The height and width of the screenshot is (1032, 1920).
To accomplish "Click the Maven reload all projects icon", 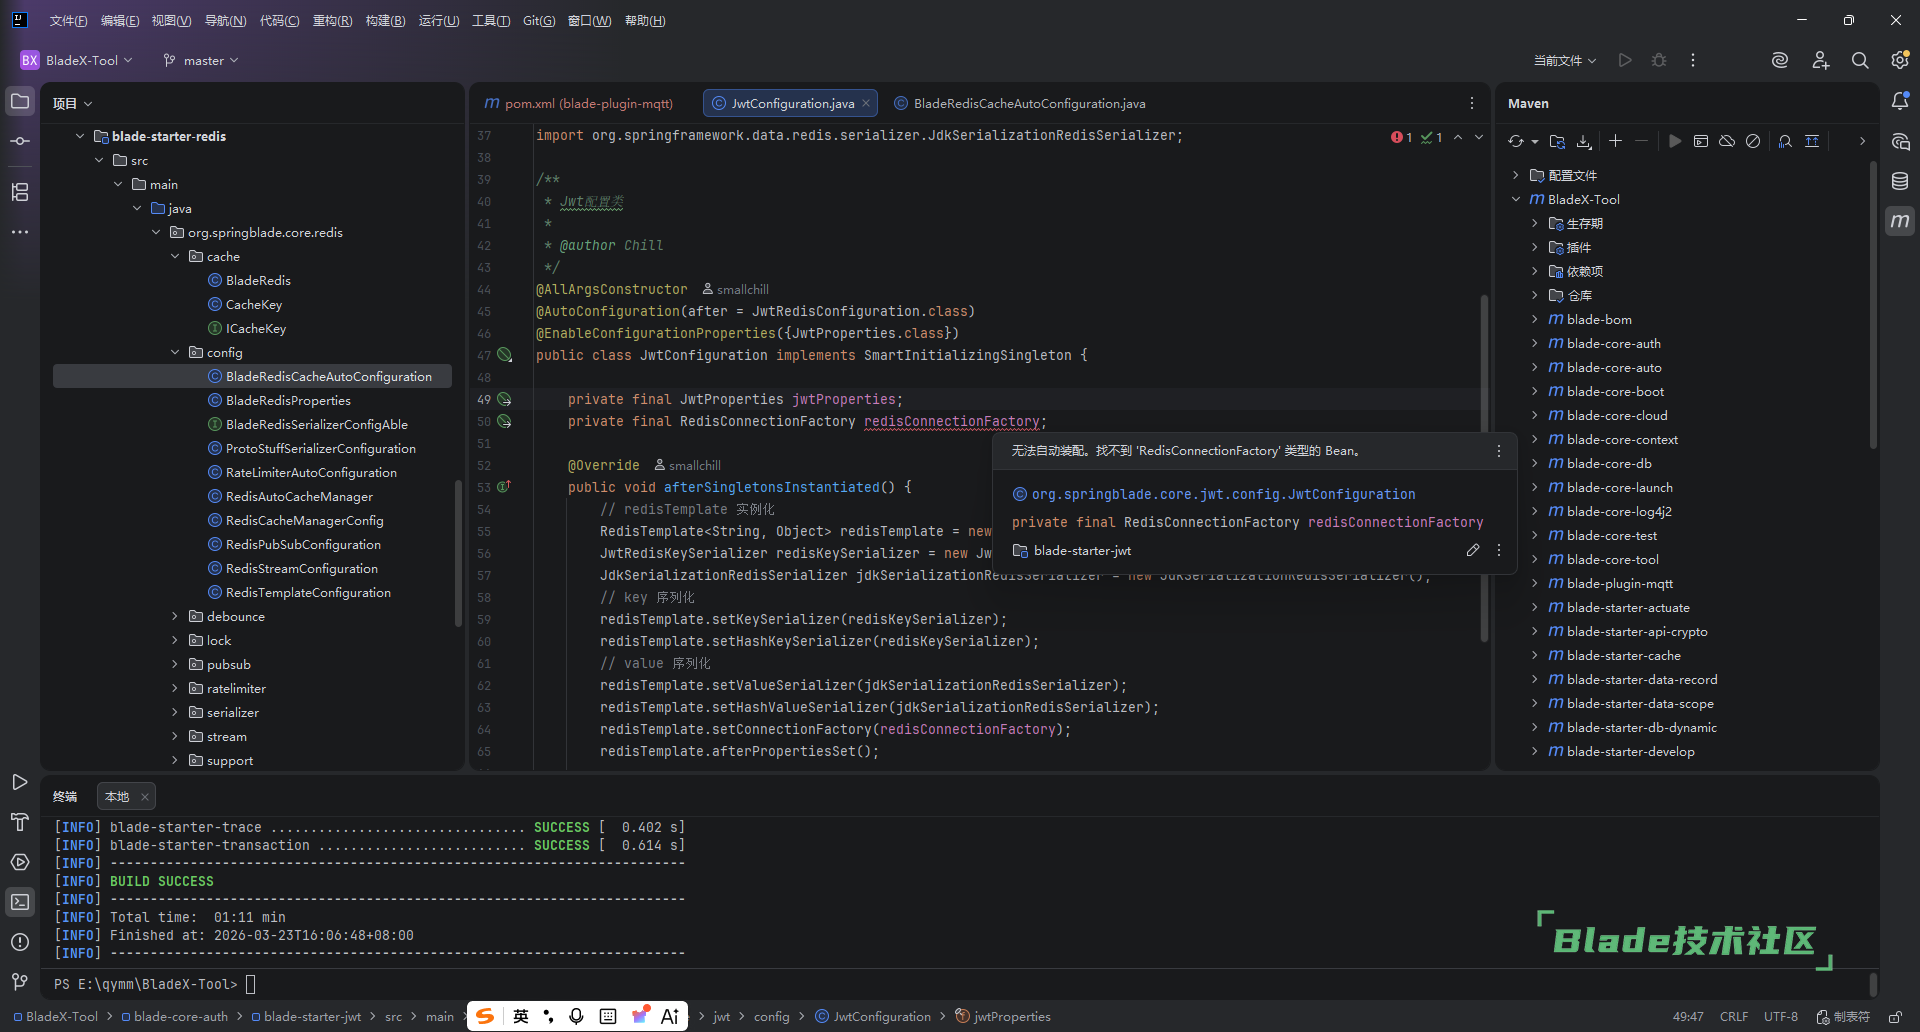I will (x=1516, y=142).
